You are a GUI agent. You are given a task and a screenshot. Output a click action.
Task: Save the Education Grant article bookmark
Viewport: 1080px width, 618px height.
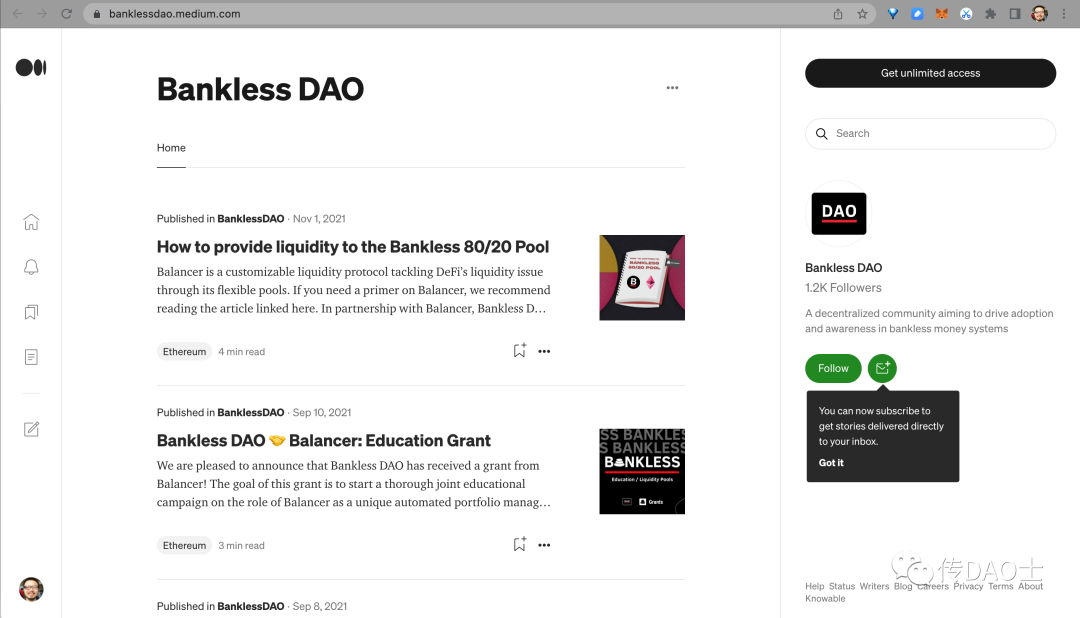(x=519, y=544)
